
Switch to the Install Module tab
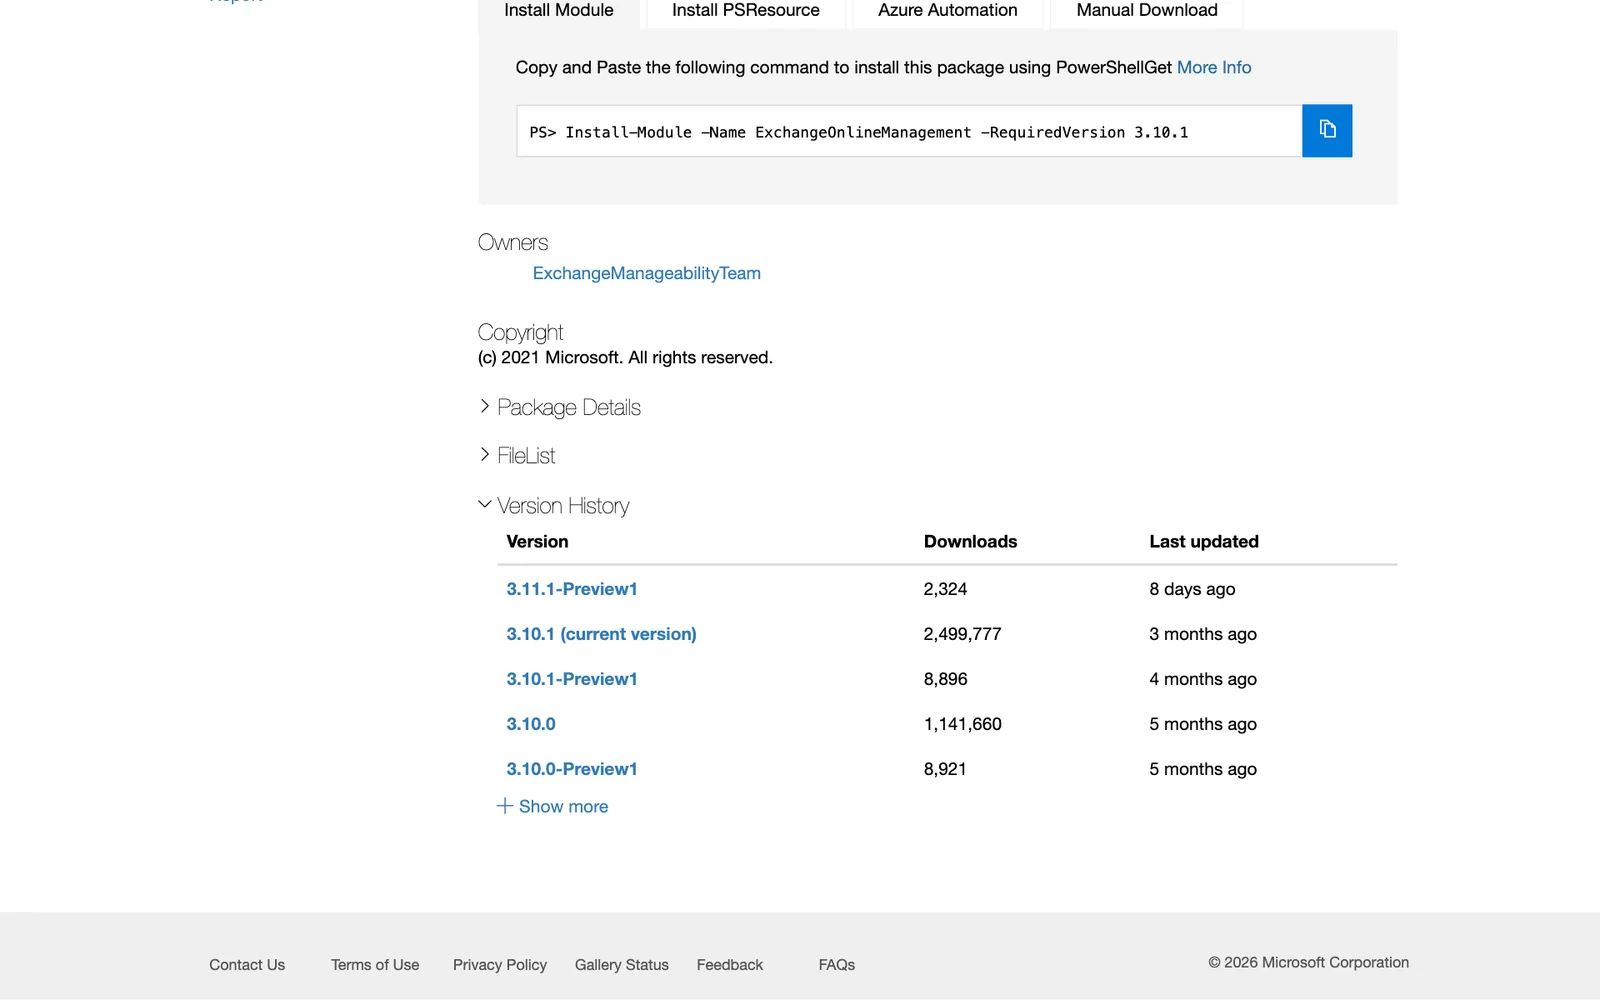click(559, 11)
